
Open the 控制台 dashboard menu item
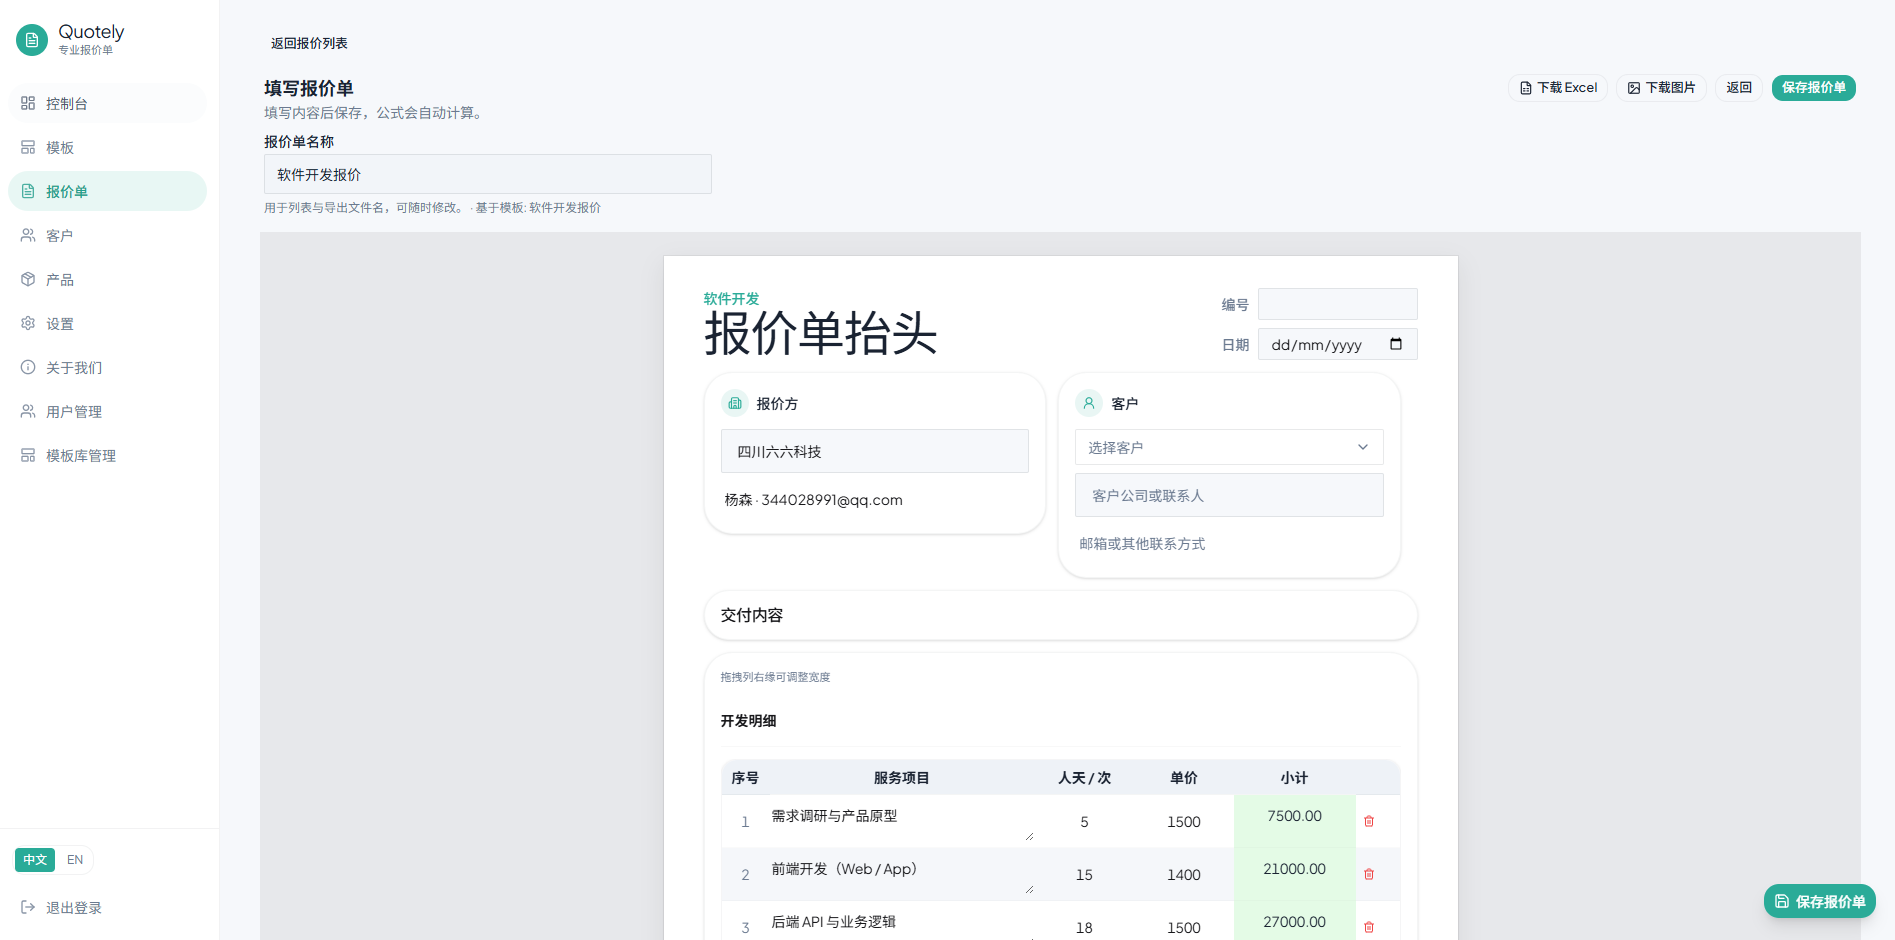(107, 103)
